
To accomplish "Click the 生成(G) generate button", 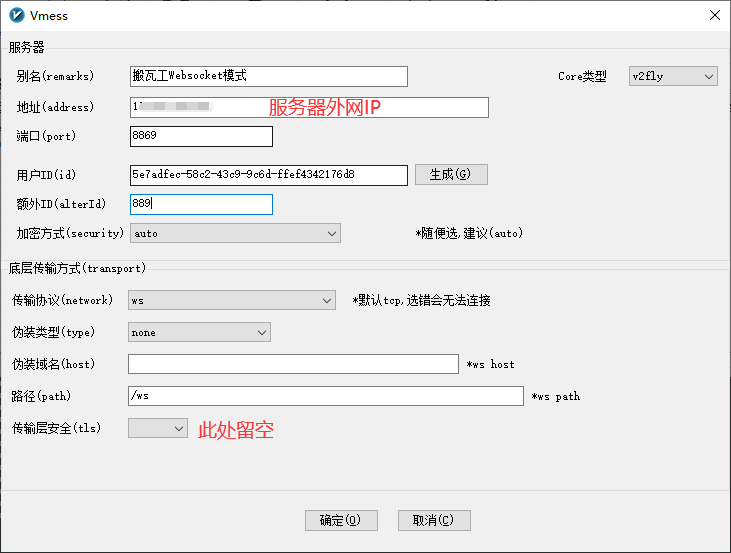I will [451, 174].
